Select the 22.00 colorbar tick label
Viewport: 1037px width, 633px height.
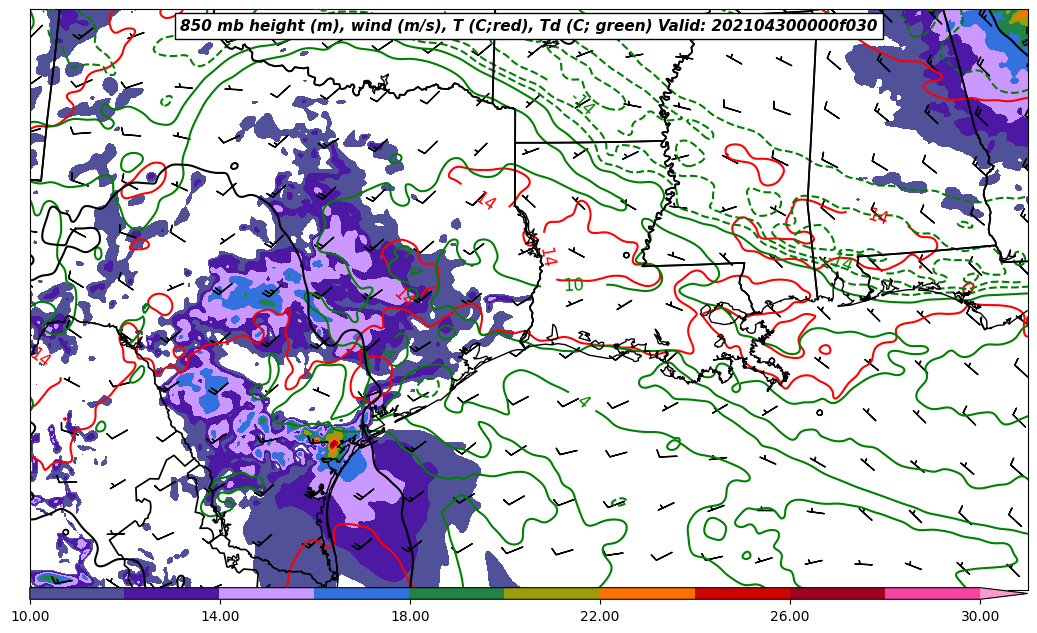coord(600,616)
